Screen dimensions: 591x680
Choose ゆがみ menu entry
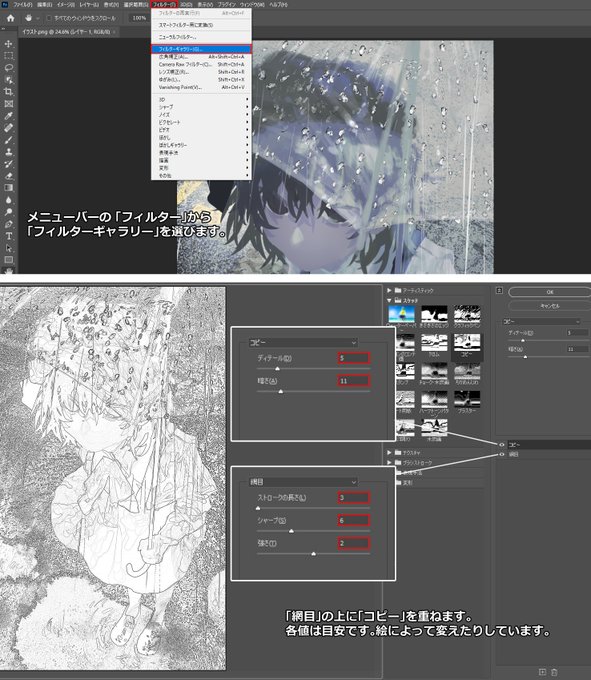click(x=201, y=80)
